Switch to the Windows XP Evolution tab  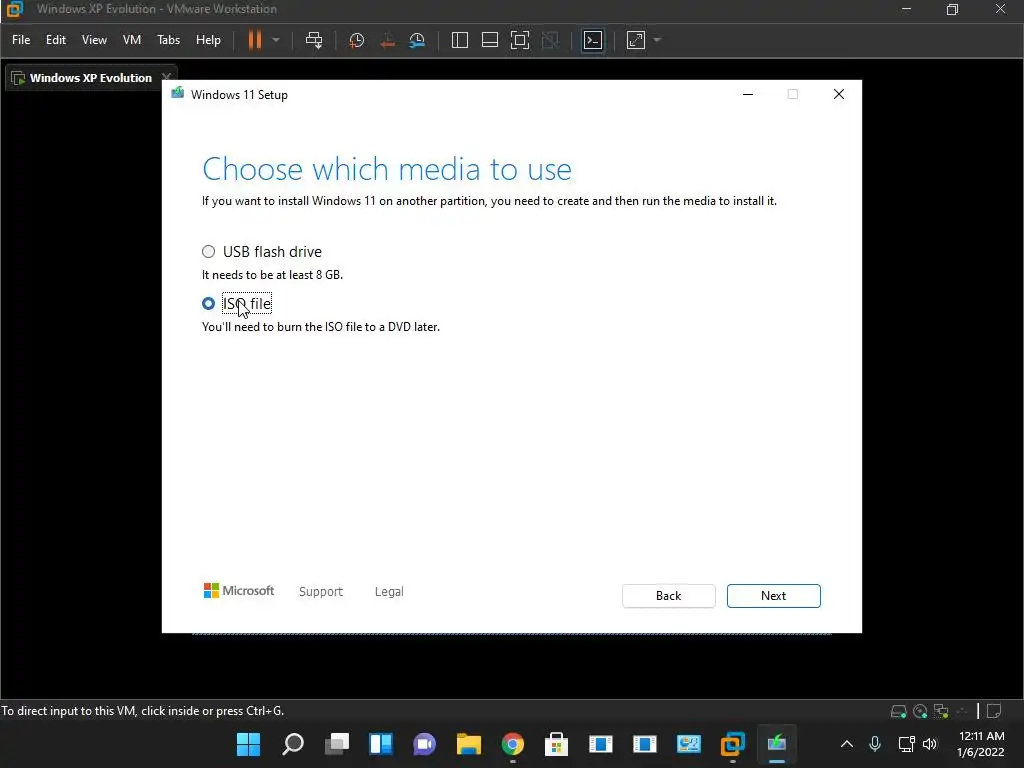91,78
